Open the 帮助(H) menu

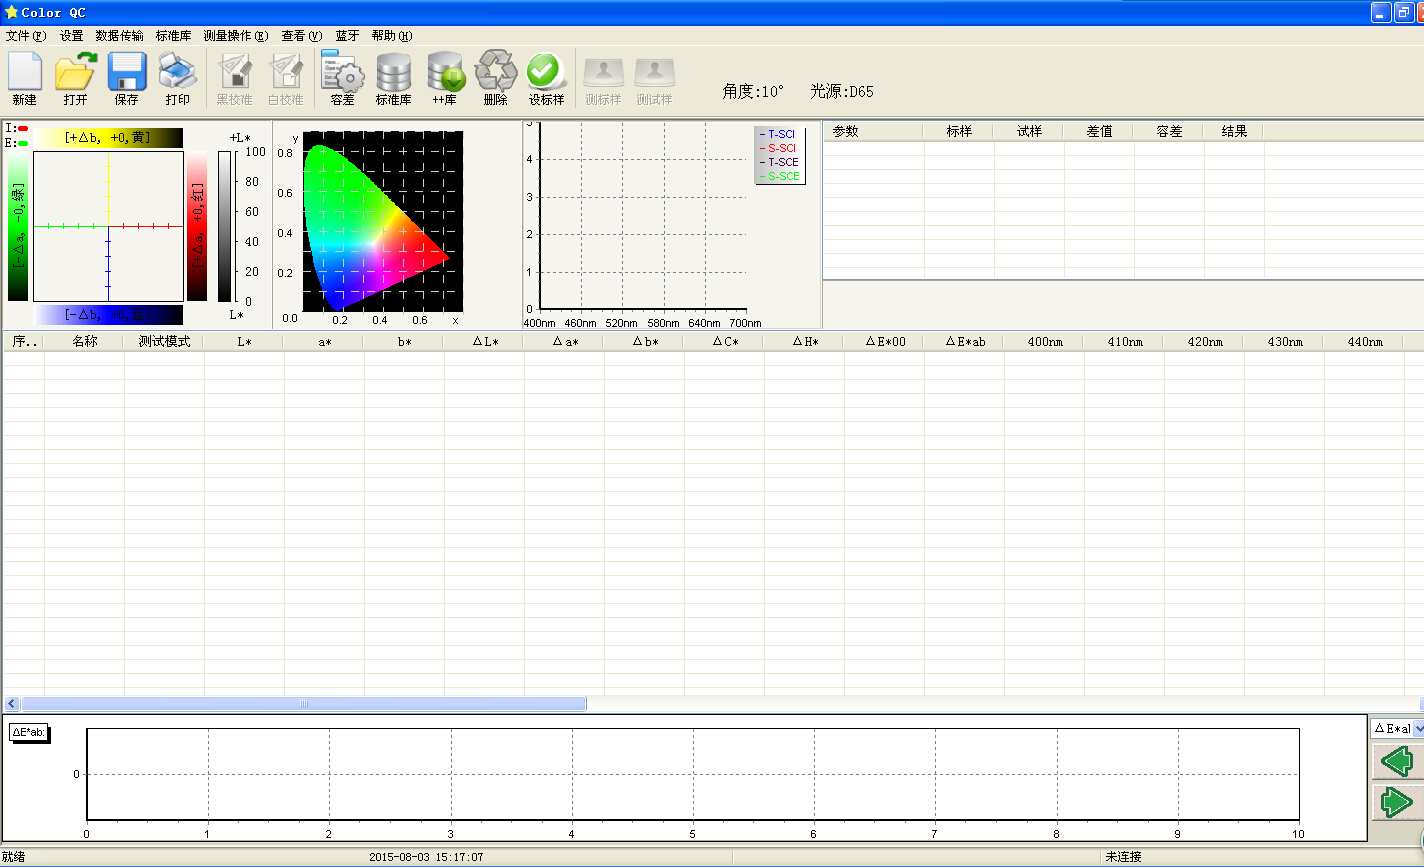click(x=392, y=35)
